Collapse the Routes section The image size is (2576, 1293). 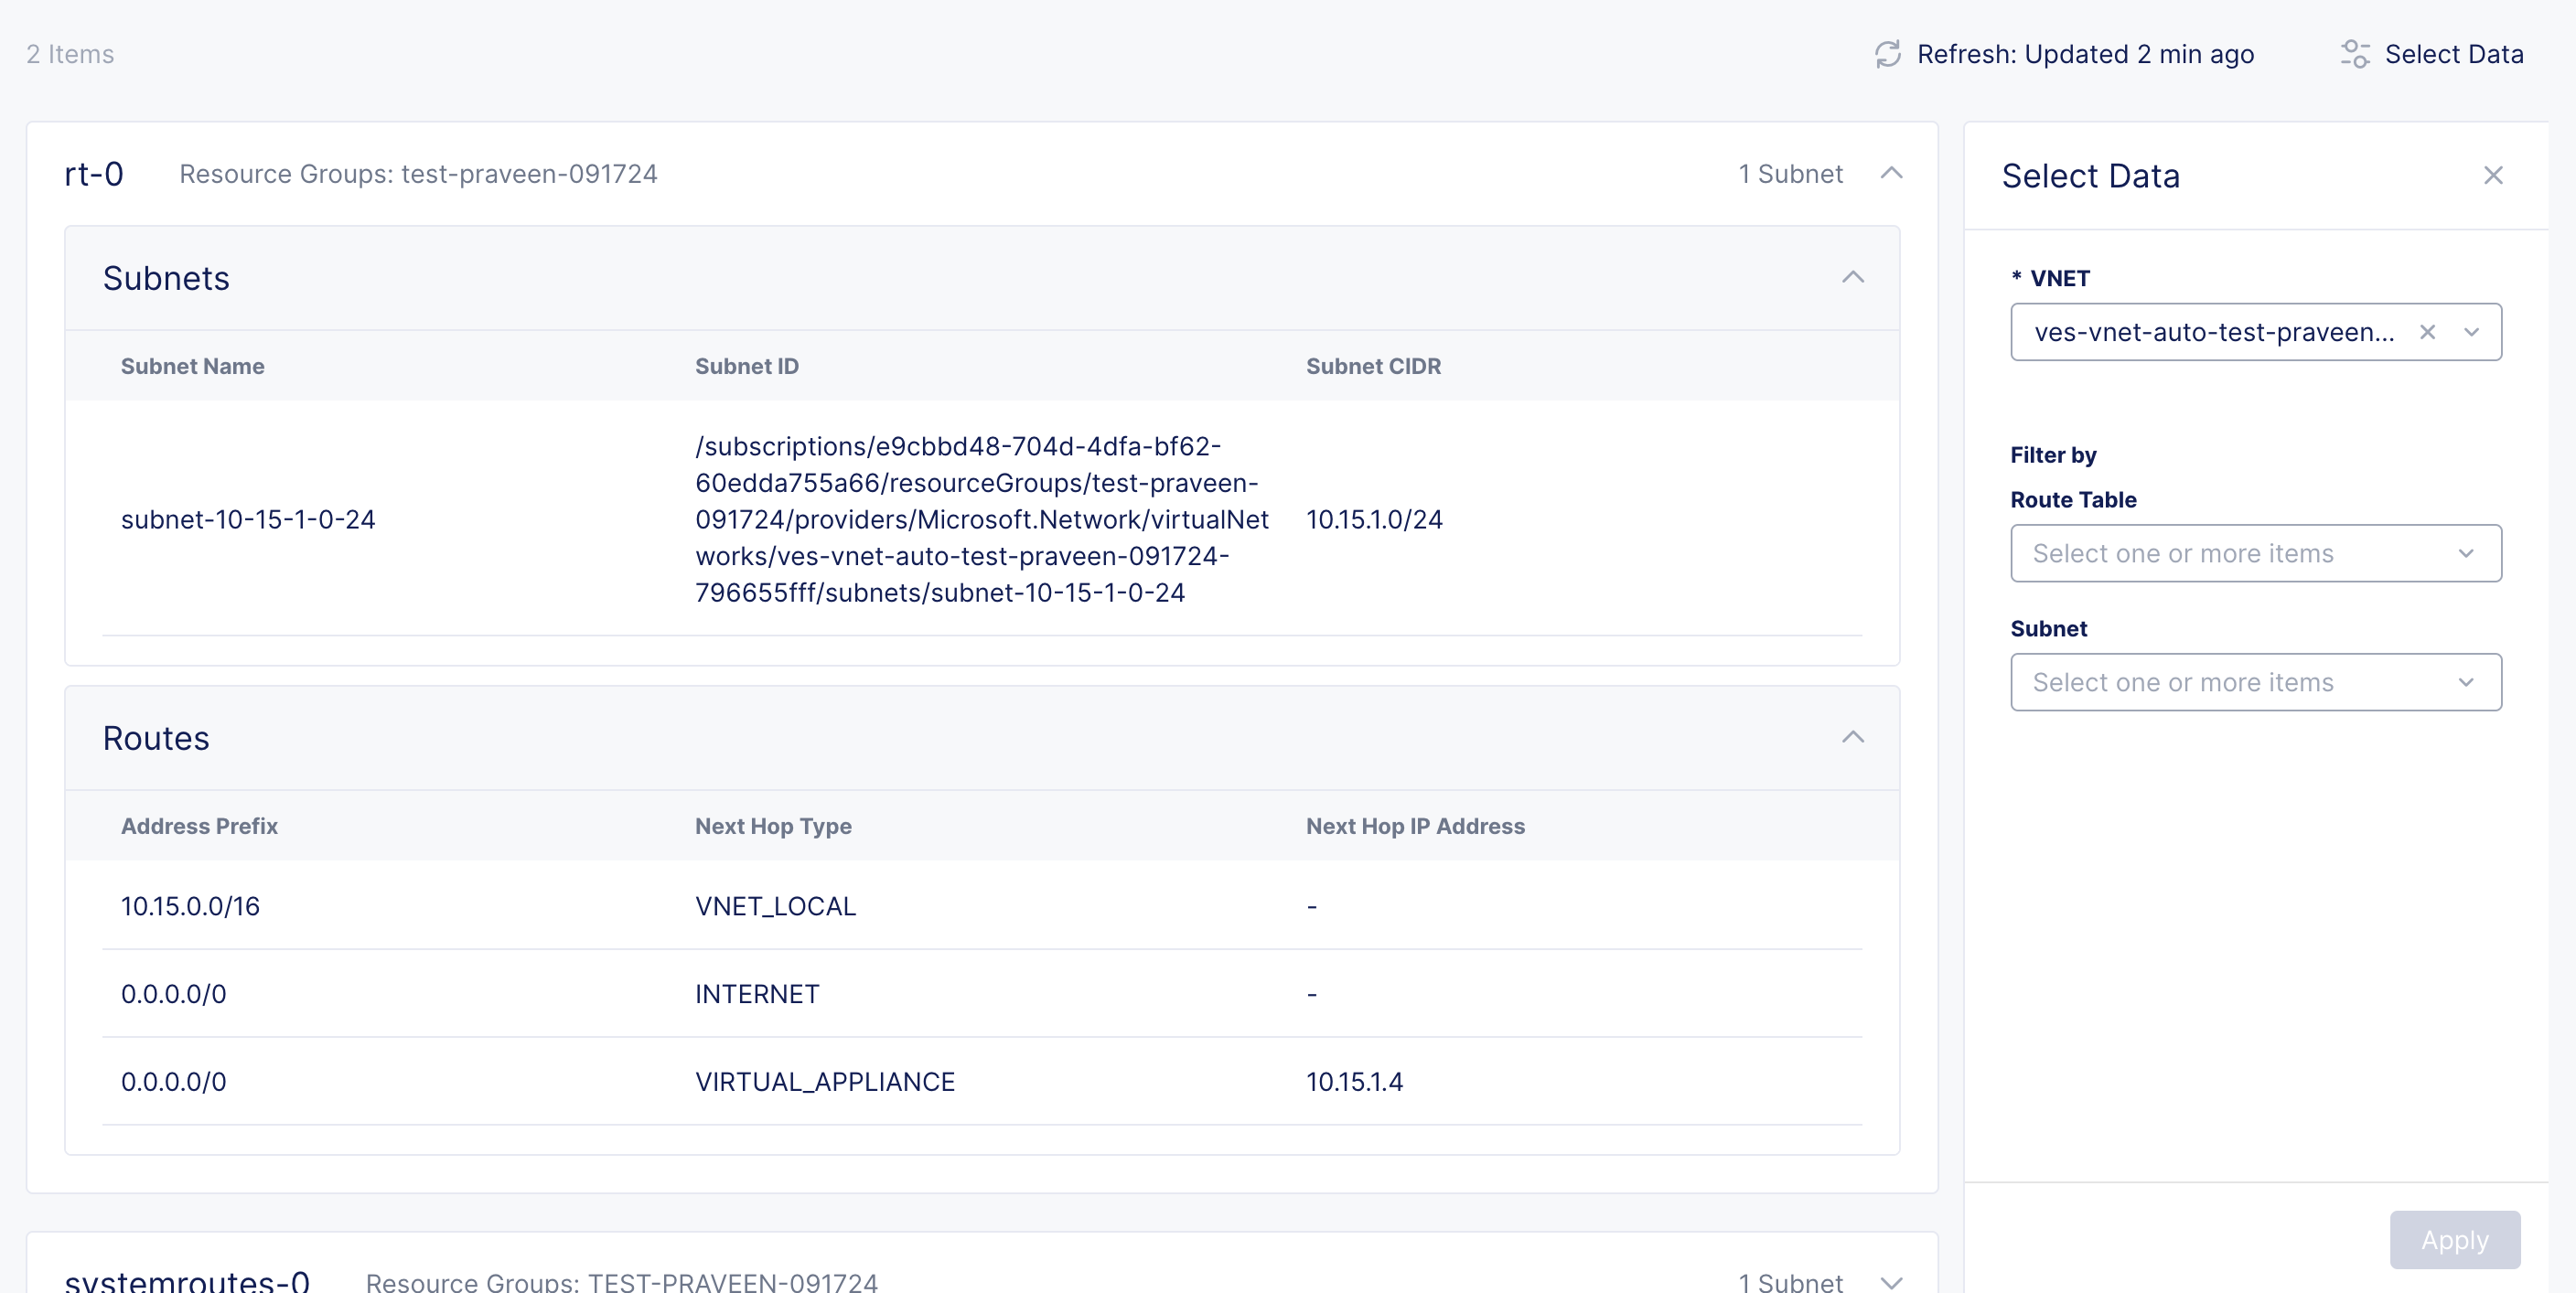tap(1854, 738)
